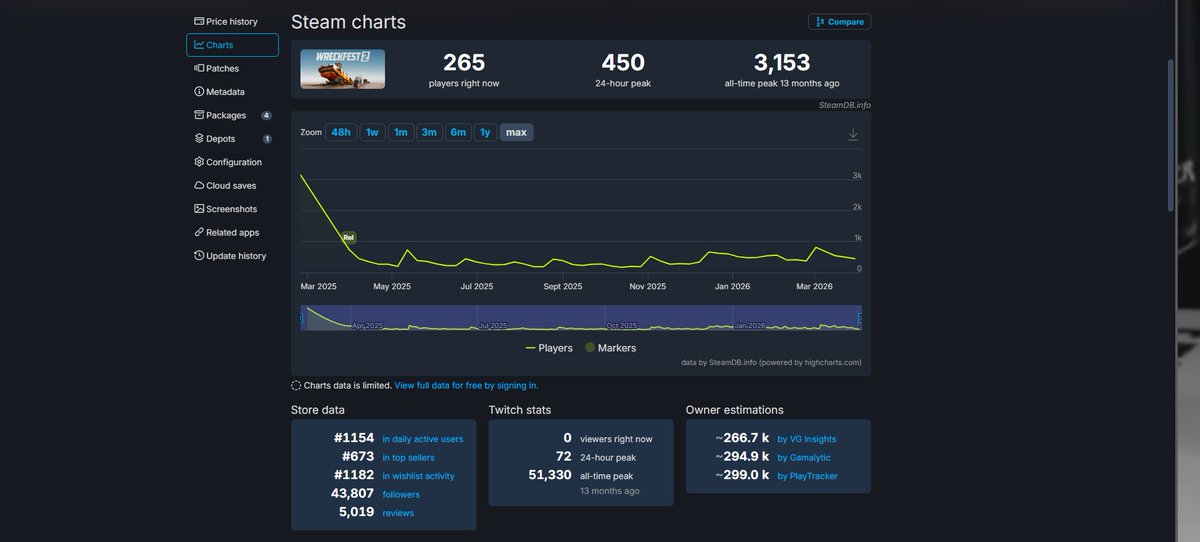Click the Wreckfest 2 game thumbnail

[x=343, y=69]
